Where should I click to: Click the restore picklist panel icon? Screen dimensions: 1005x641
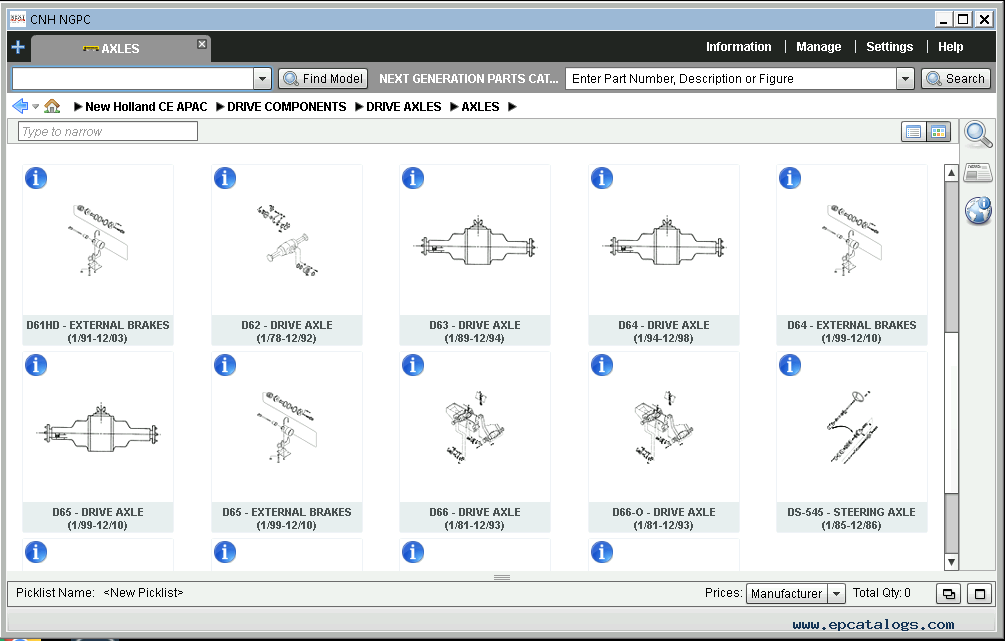coord(949,594)
